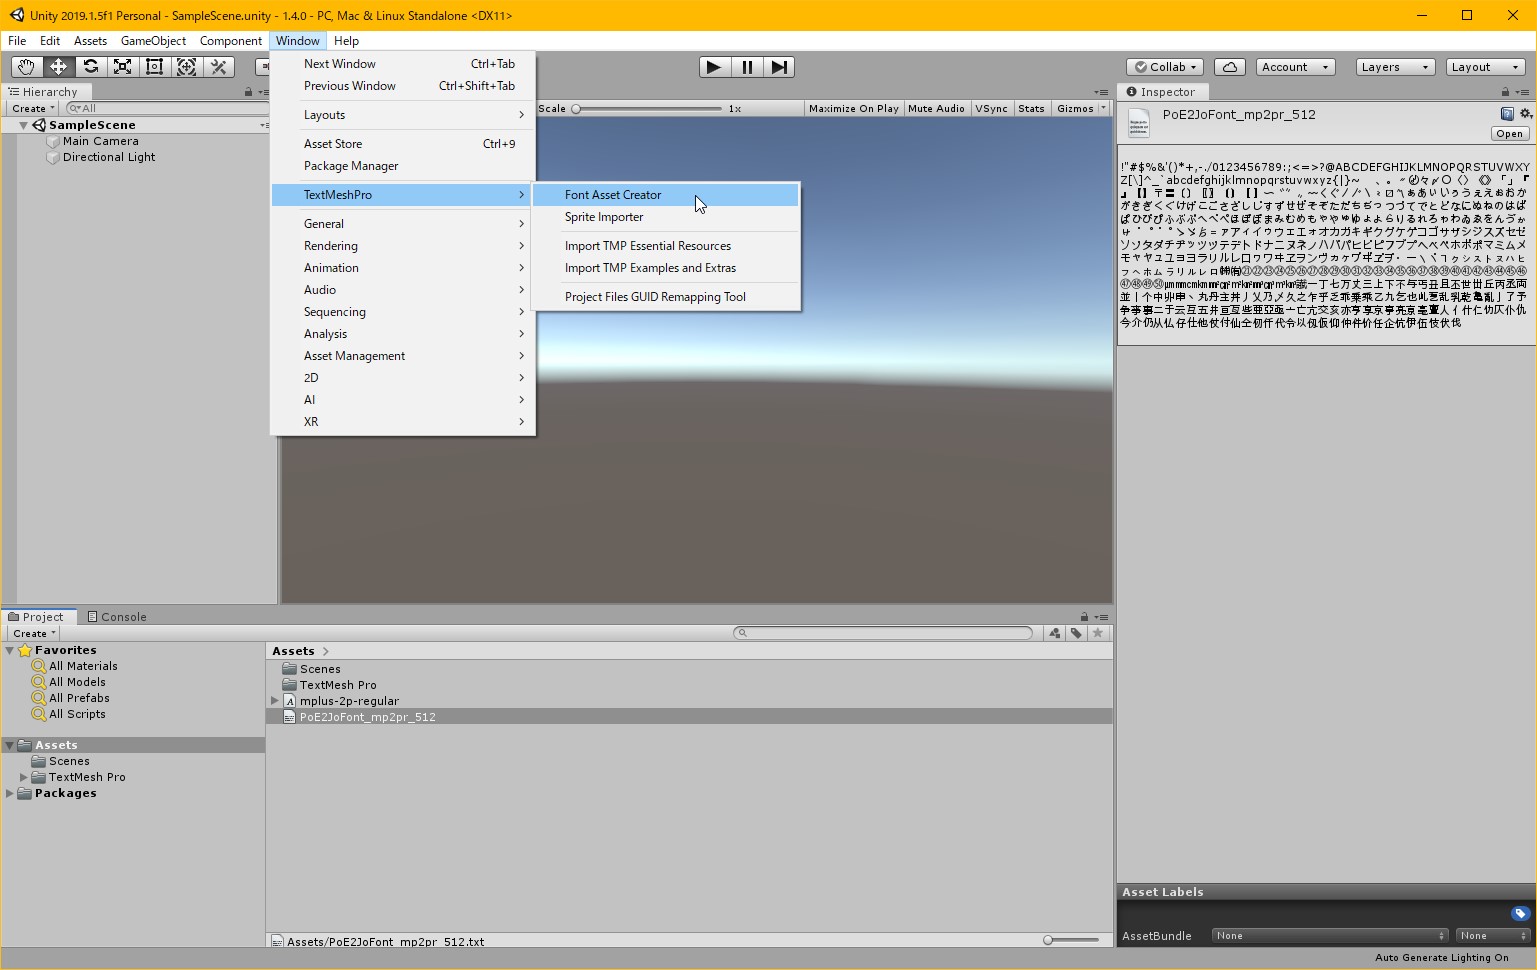Screen dimensions: 1537x970
Task: Open Package Manager from Window menu
Action: pos(403,166)
